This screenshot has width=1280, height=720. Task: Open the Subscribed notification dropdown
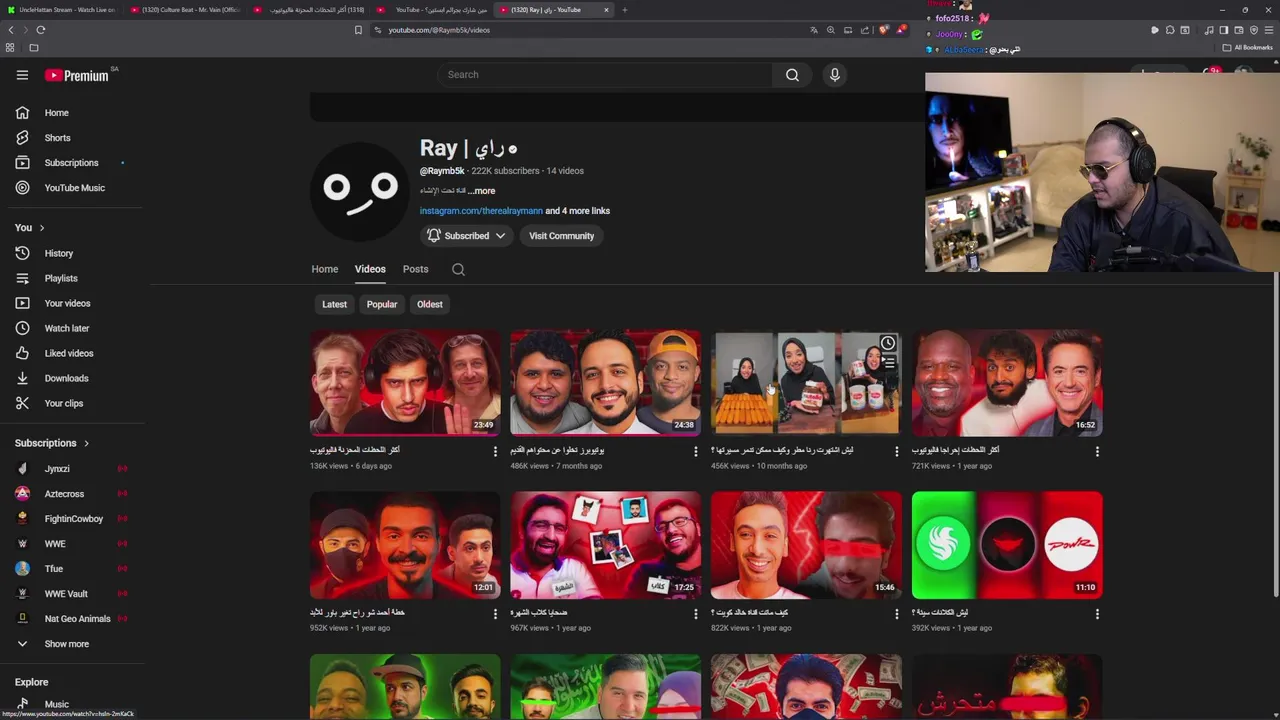coord(467,236)
